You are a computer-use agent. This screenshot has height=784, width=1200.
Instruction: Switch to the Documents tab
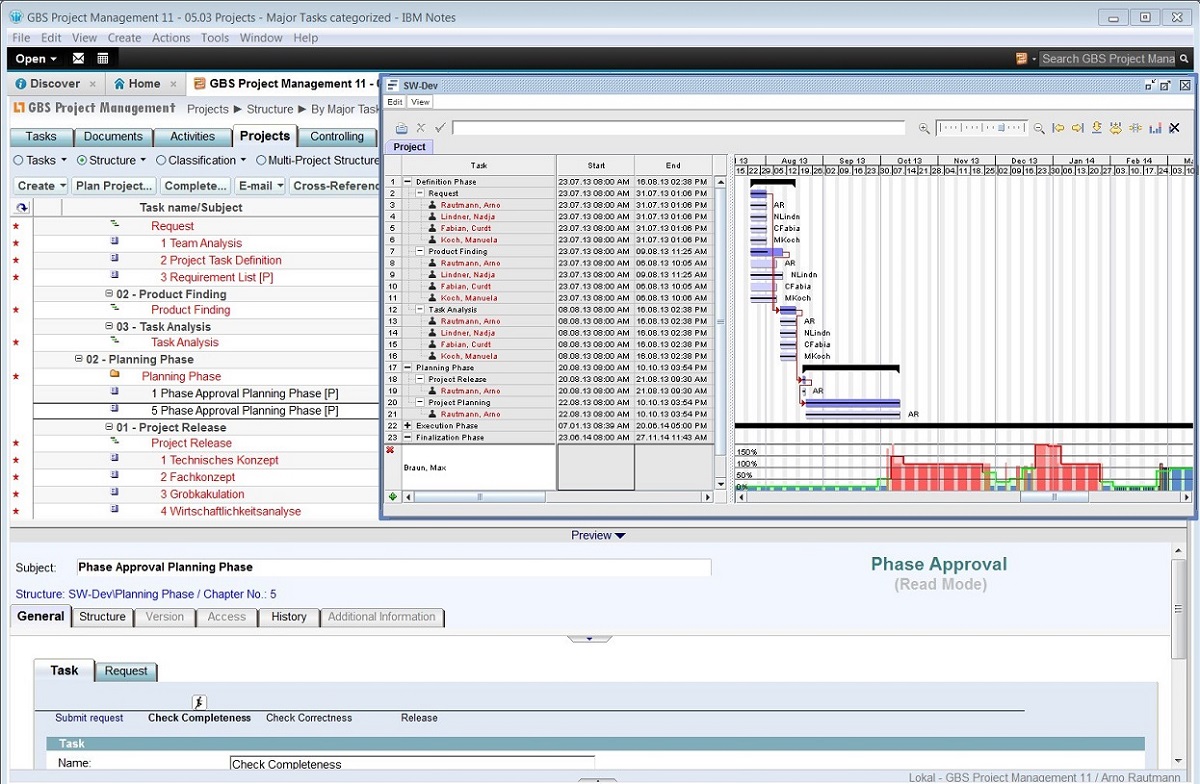pos(113,136)
